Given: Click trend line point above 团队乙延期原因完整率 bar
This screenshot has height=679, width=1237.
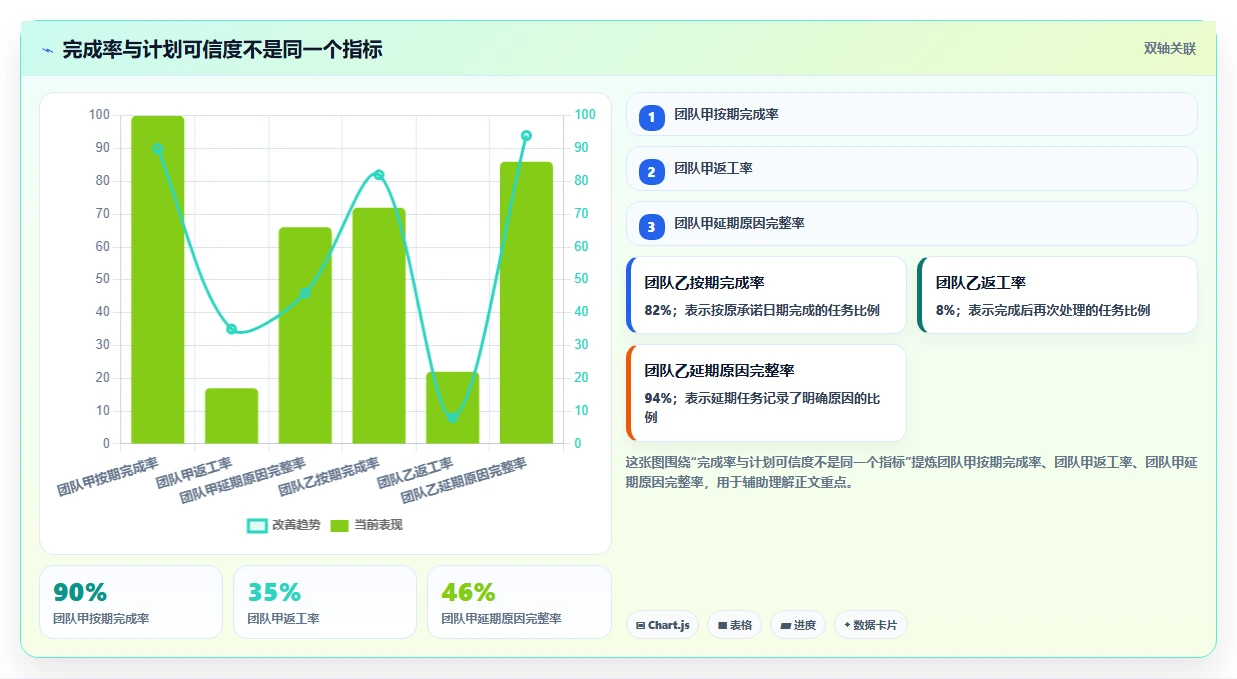Looking at the screenshot, I should coord(526,136).
